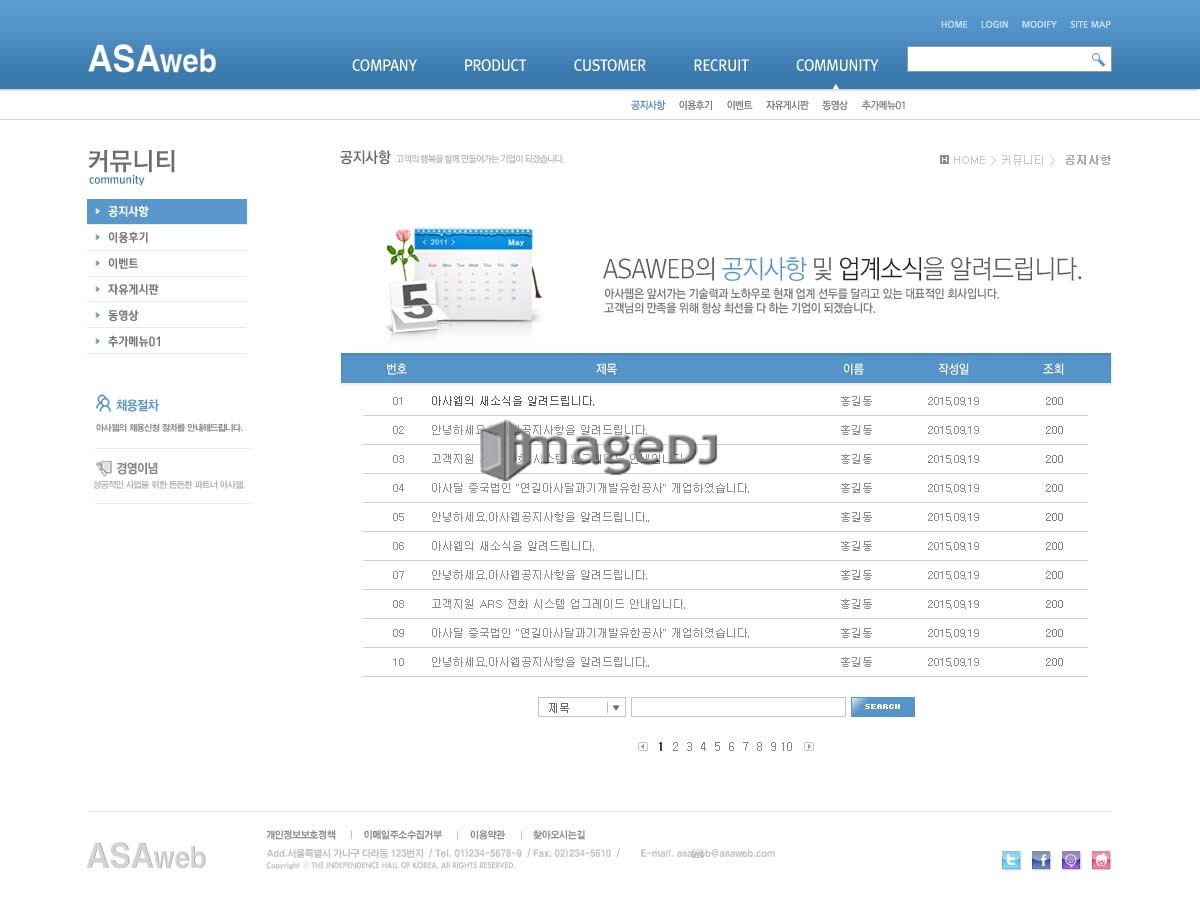Click 찾아오시는길 footer link
This screenshot has width=1200, height=900.
559,835
